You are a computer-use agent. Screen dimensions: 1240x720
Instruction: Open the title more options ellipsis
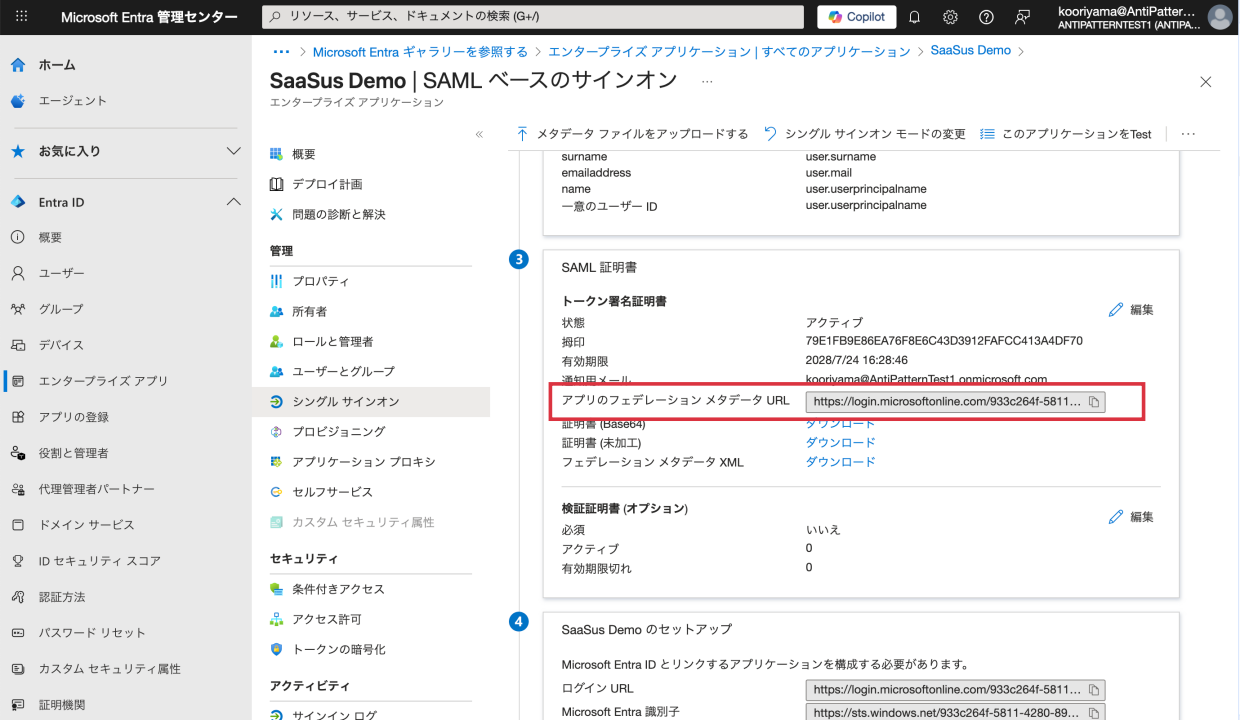coord(707,81)
